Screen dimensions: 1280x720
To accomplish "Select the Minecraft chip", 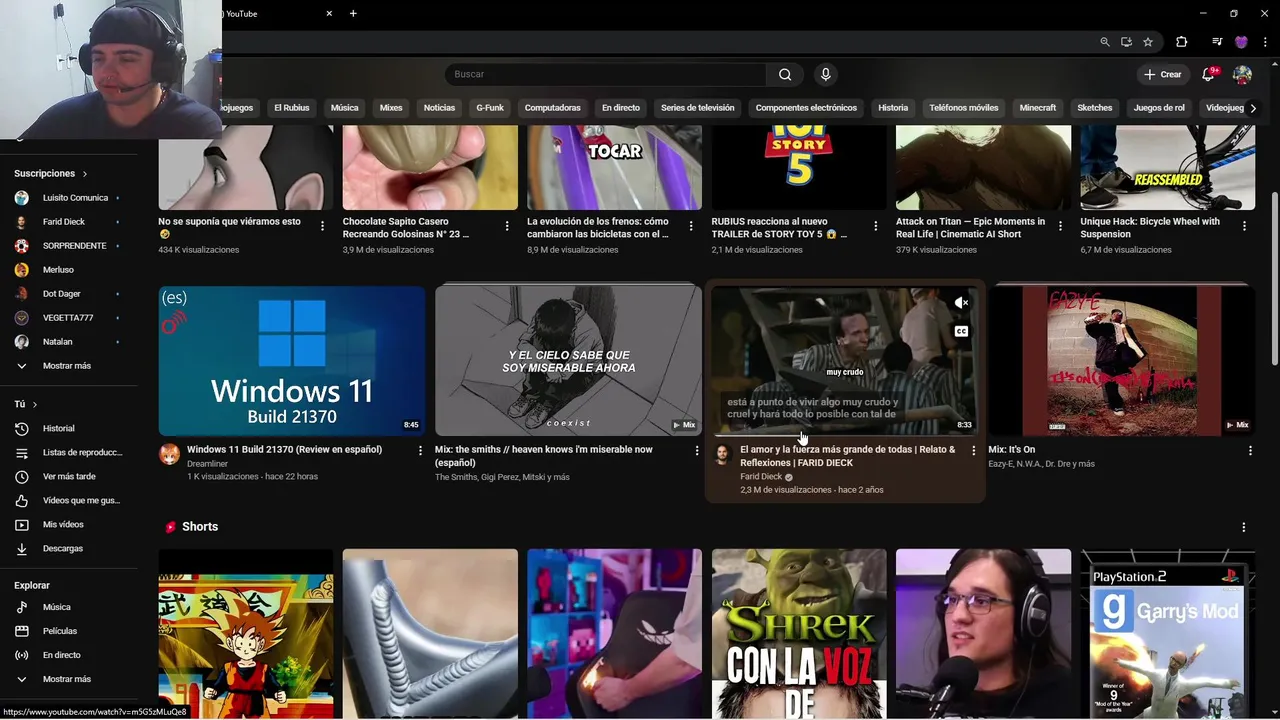I will tap(1037, 108).
